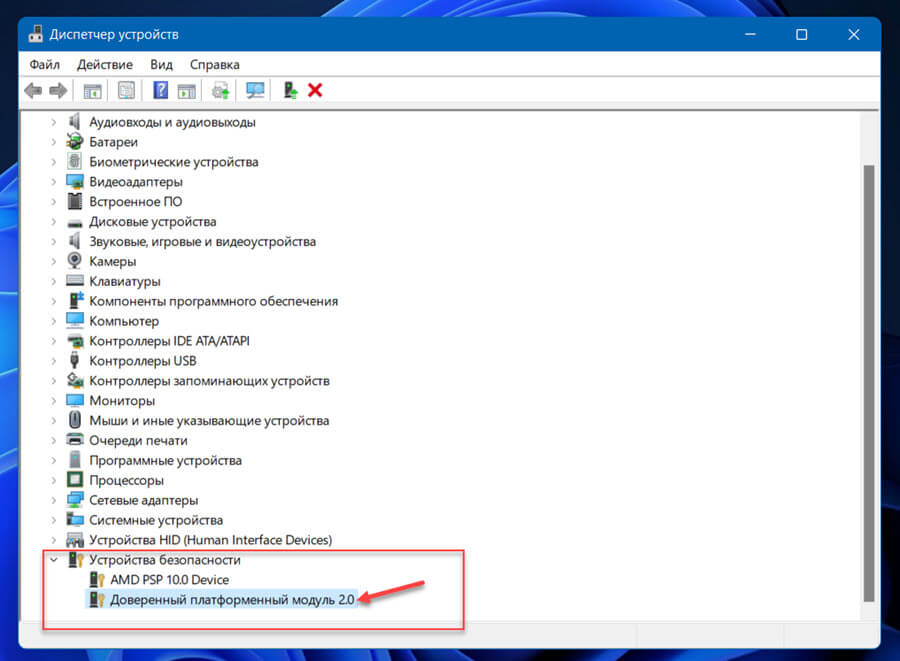
Task: Toggle the action pane toolbar icon
Action: click(187, 91)
